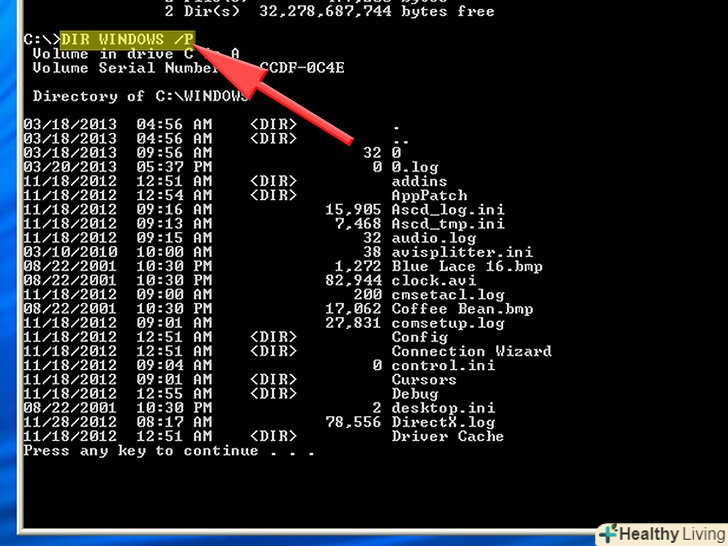Click the date 11/28/2012

click(70, 422)
